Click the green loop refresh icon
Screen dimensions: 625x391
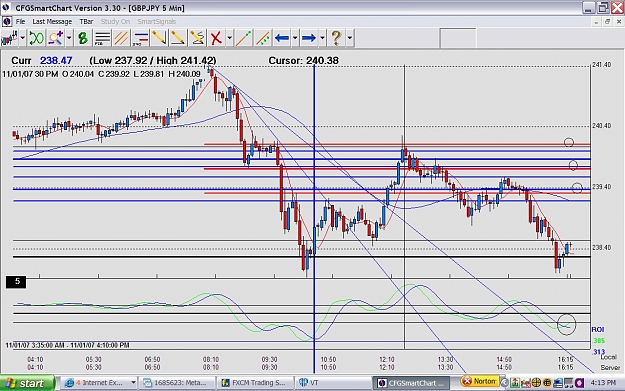click(x=36, y=38)
